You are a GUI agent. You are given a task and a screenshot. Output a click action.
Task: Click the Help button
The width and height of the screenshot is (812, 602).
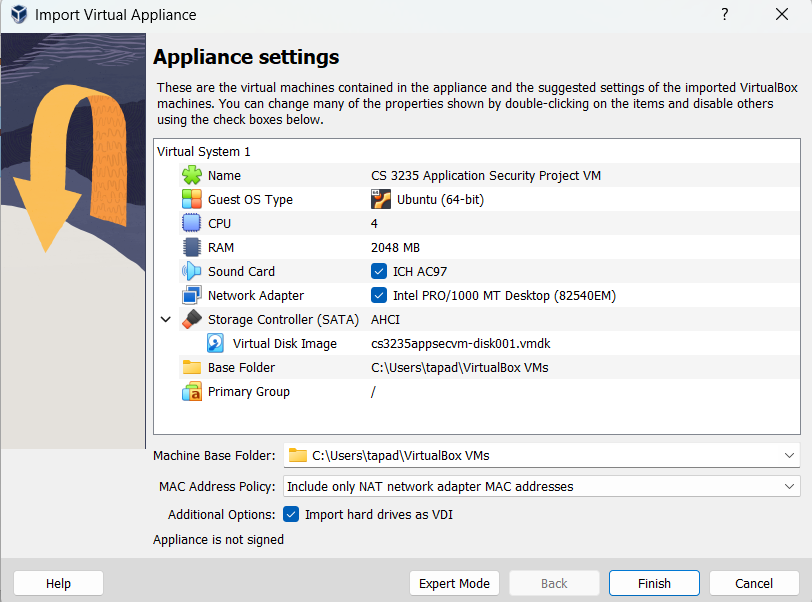(x=58, y=583)
